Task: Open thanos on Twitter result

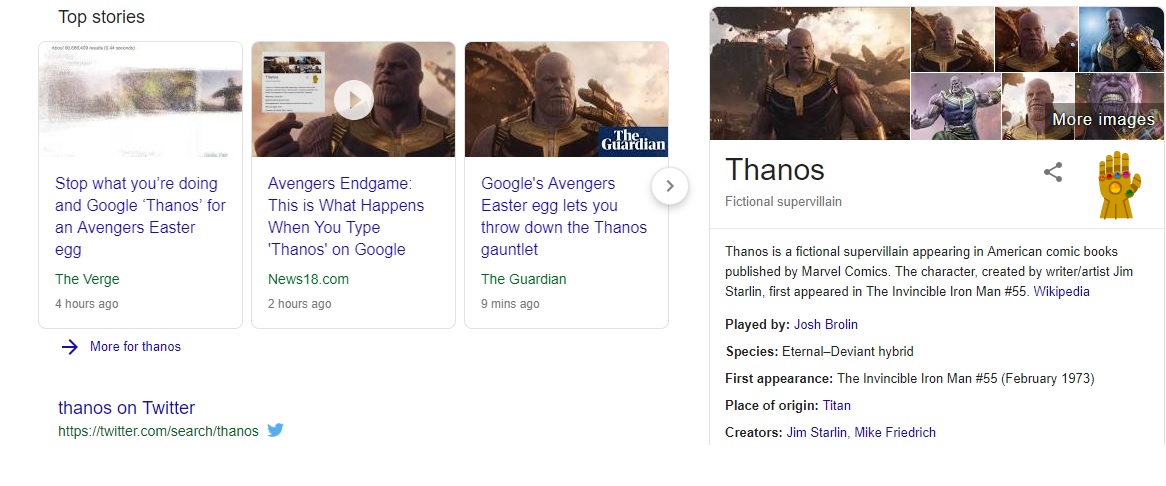Action: tap(126, 408)
